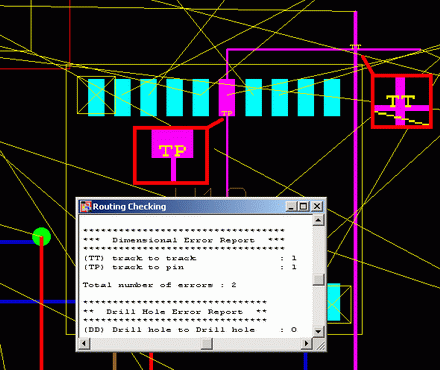Click the horizontal scrollbar right arrow
The height and width of the screenshot is (370, 440).
[x=307, y=343]
